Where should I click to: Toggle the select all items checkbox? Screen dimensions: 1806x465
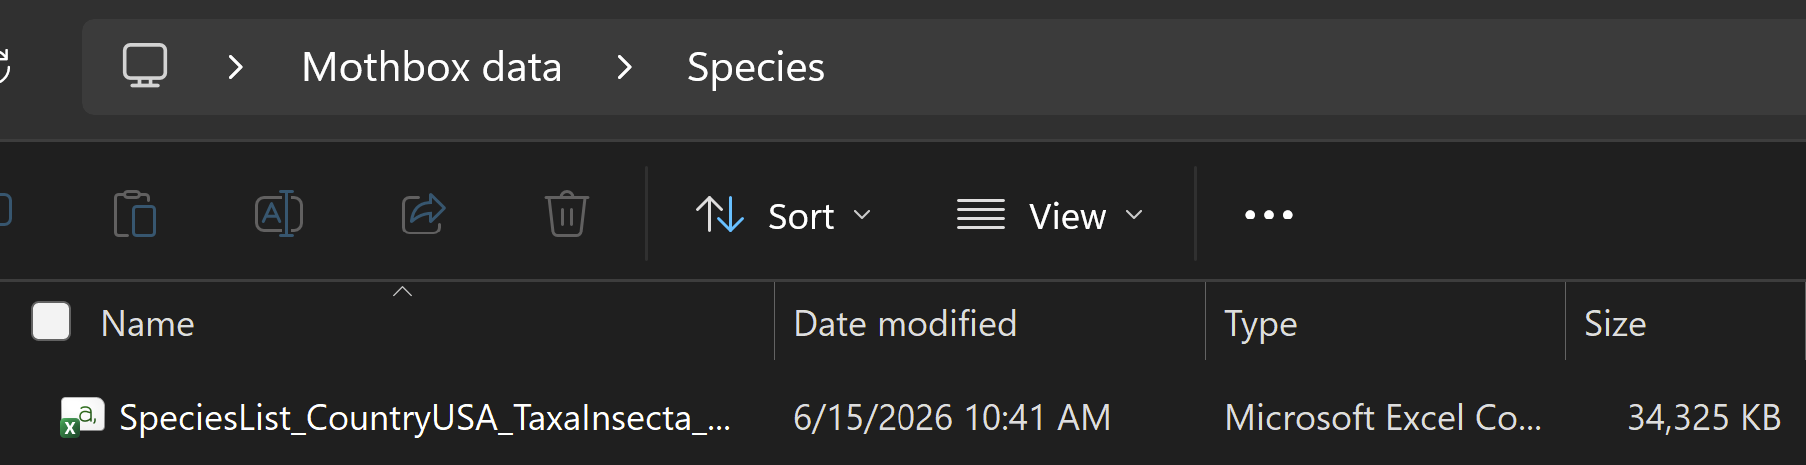coord(51,321)
